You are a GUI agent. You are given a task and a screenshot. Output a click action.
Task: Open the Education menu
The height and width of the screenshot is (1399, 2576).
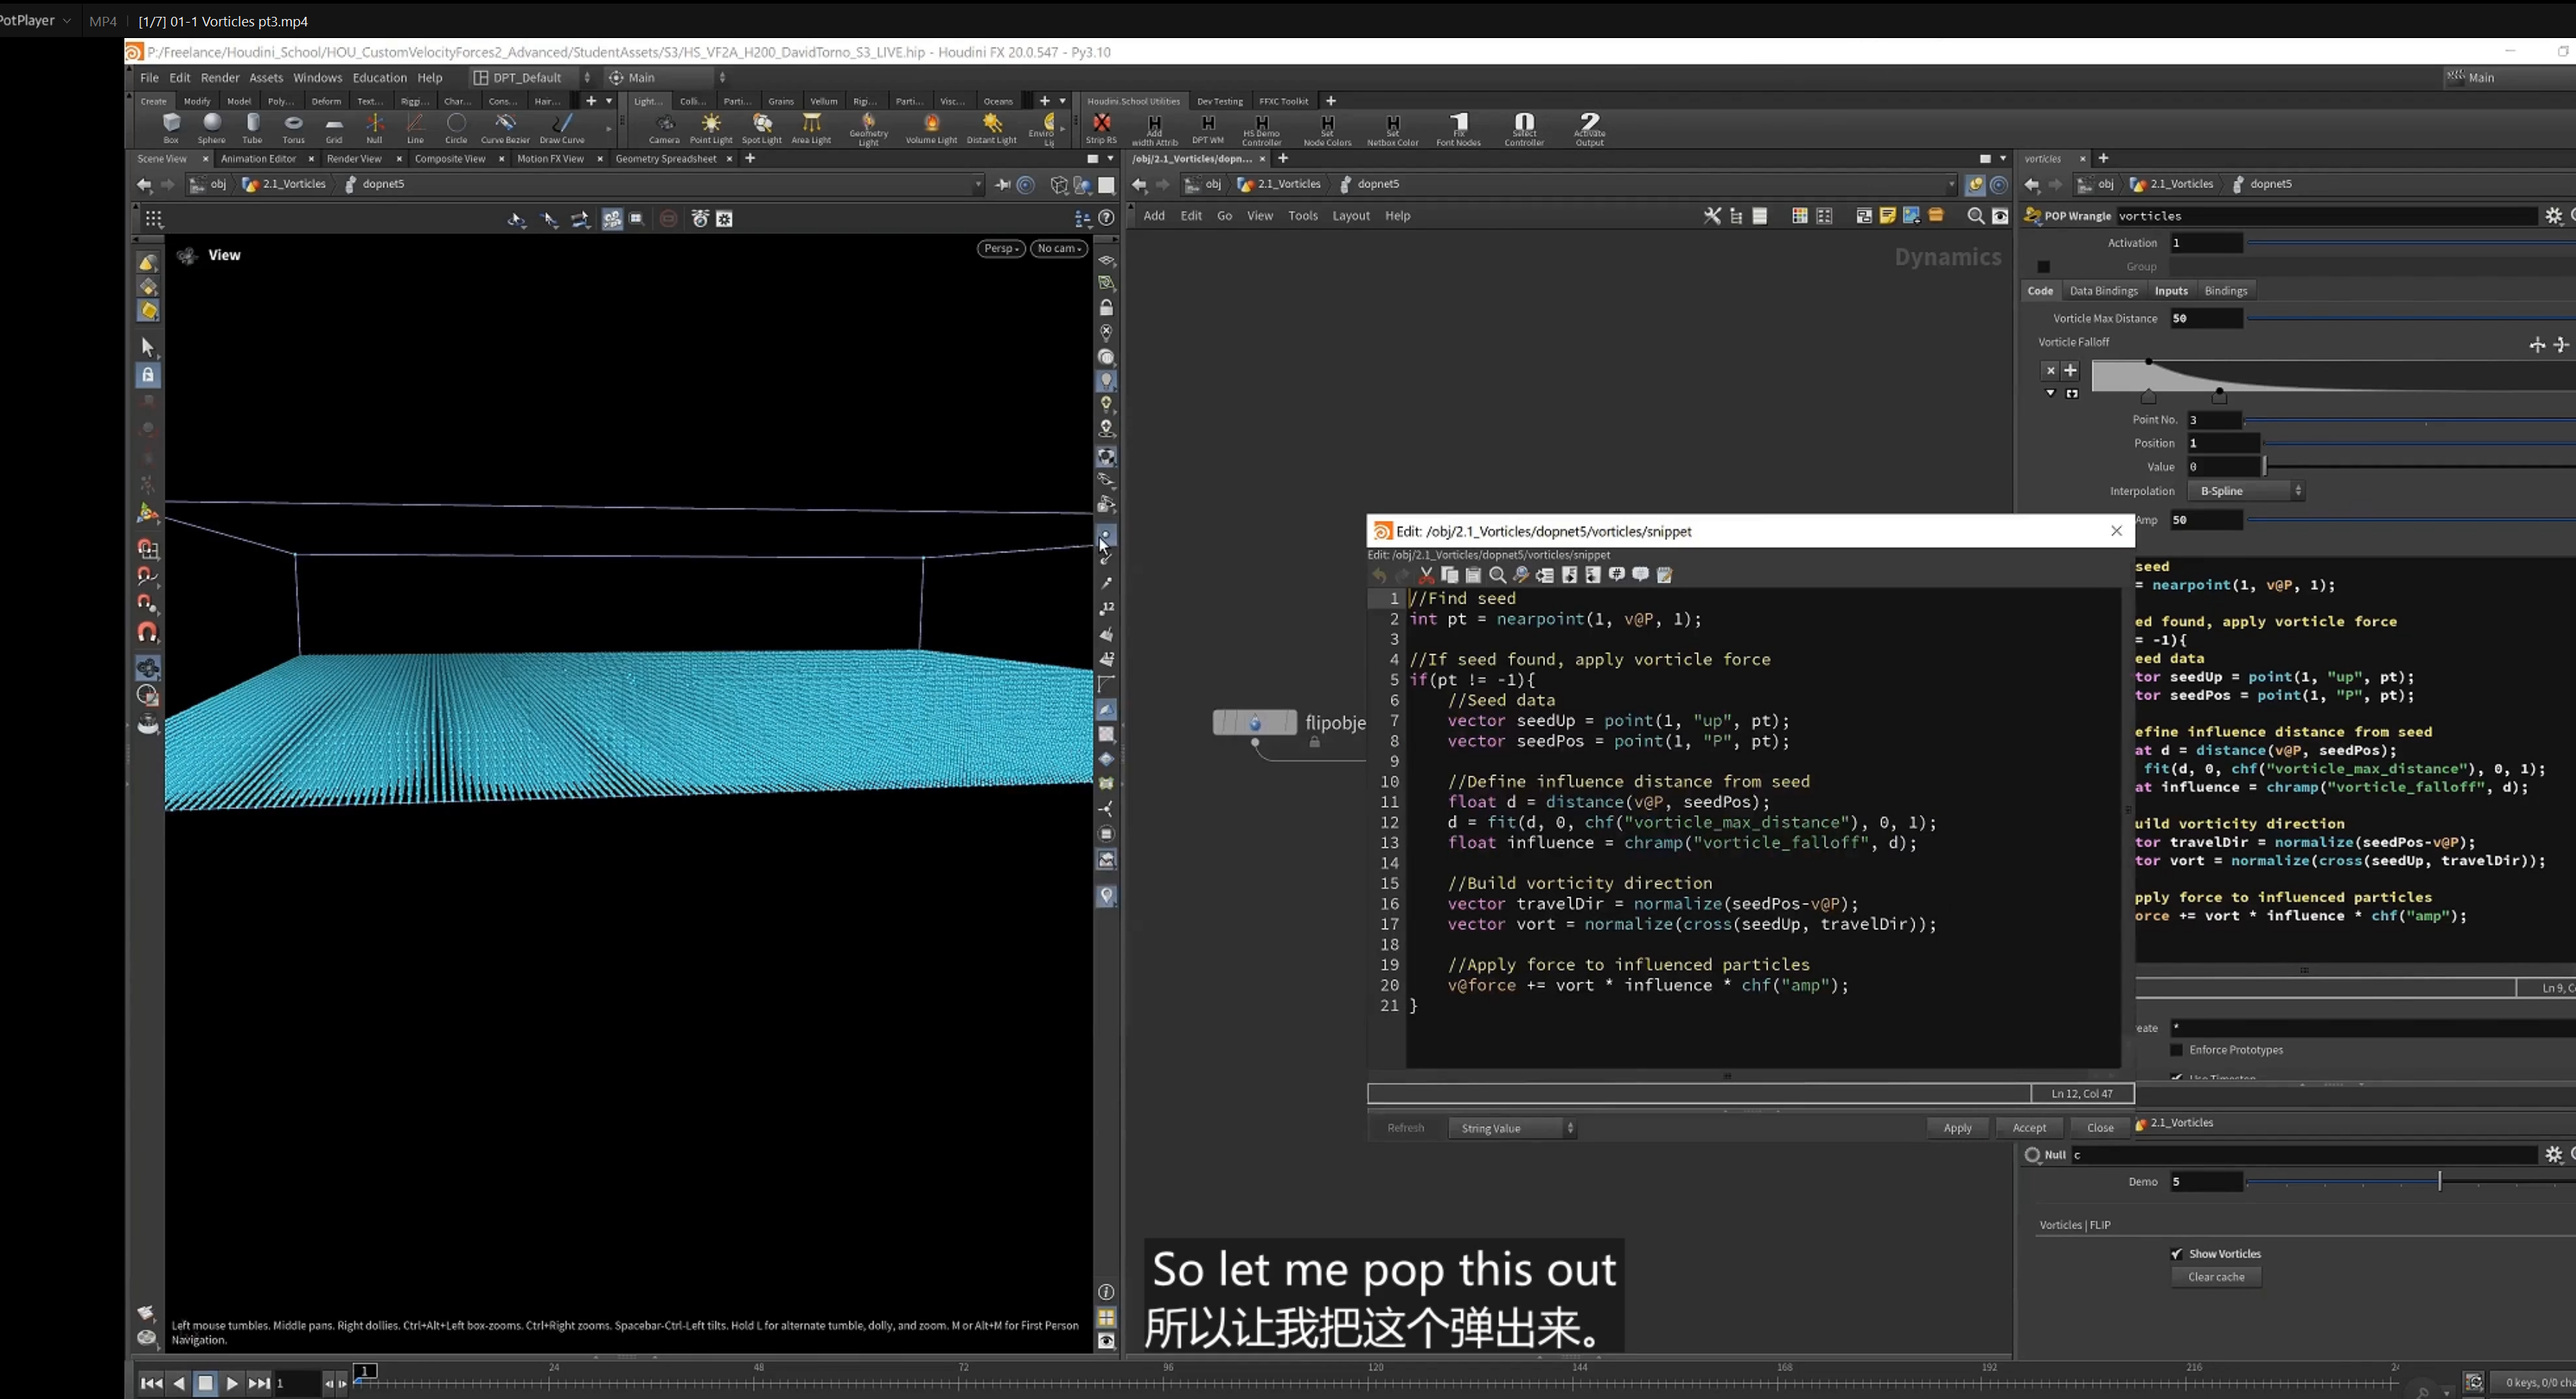pyautogui.click(x=379, y=78)
